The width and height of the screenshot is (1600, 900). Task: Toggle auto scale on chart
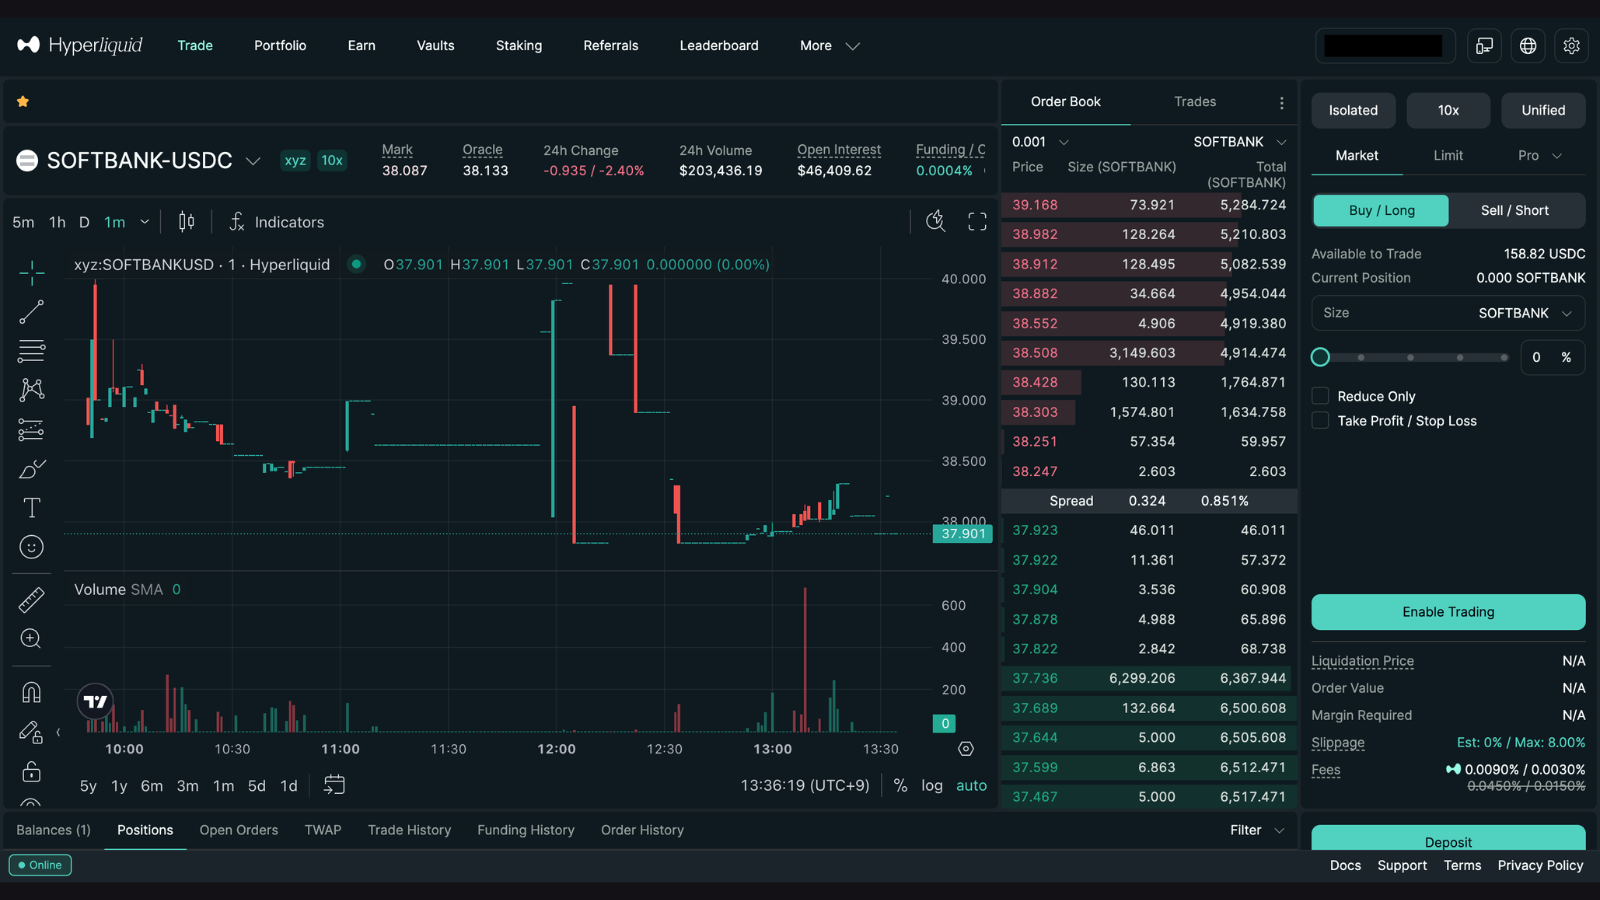tap(971, 785)
